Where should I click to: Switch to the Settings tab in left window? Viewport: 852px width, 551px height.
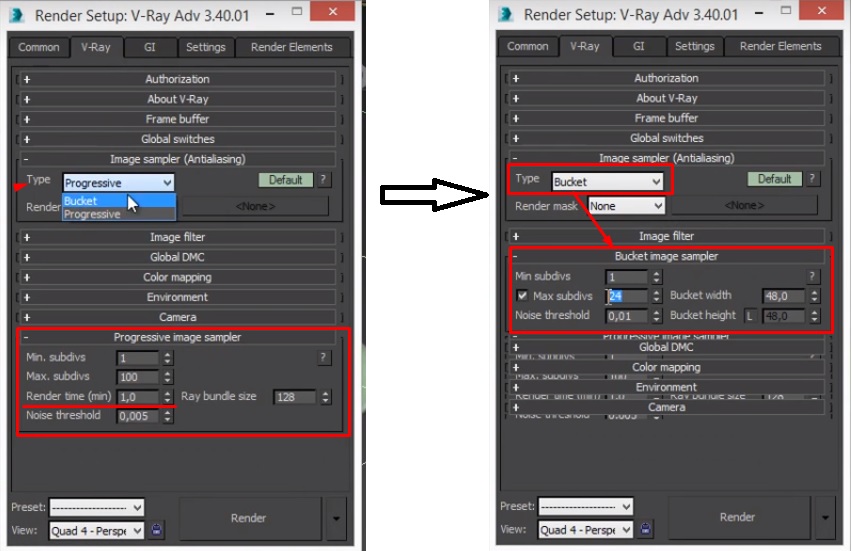coord(205,47)
